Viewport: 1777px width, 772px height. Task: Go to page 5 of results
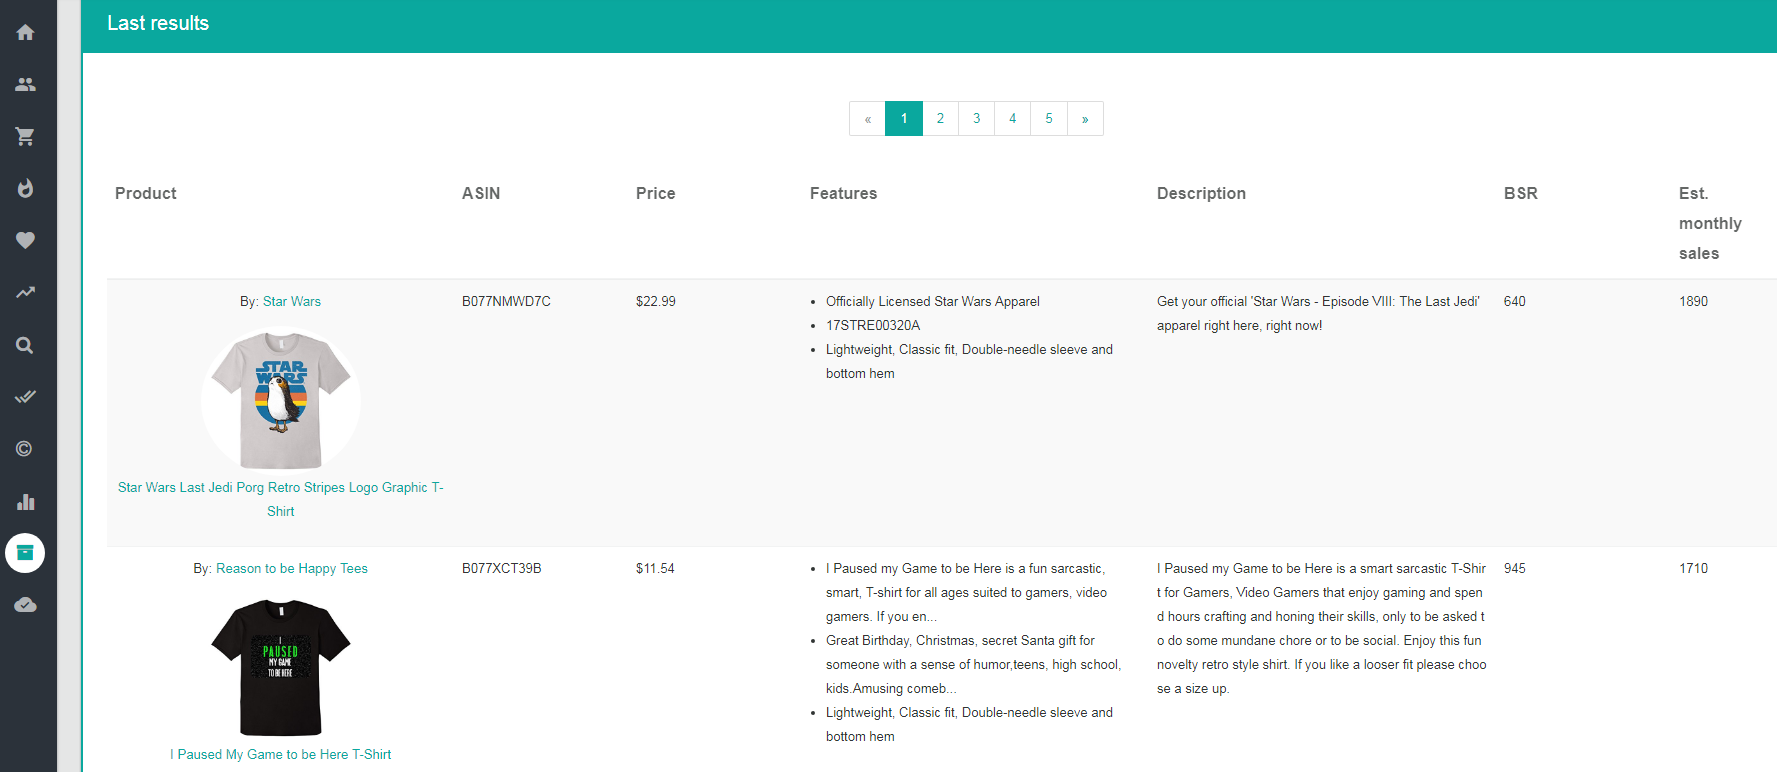point(1049,119)
